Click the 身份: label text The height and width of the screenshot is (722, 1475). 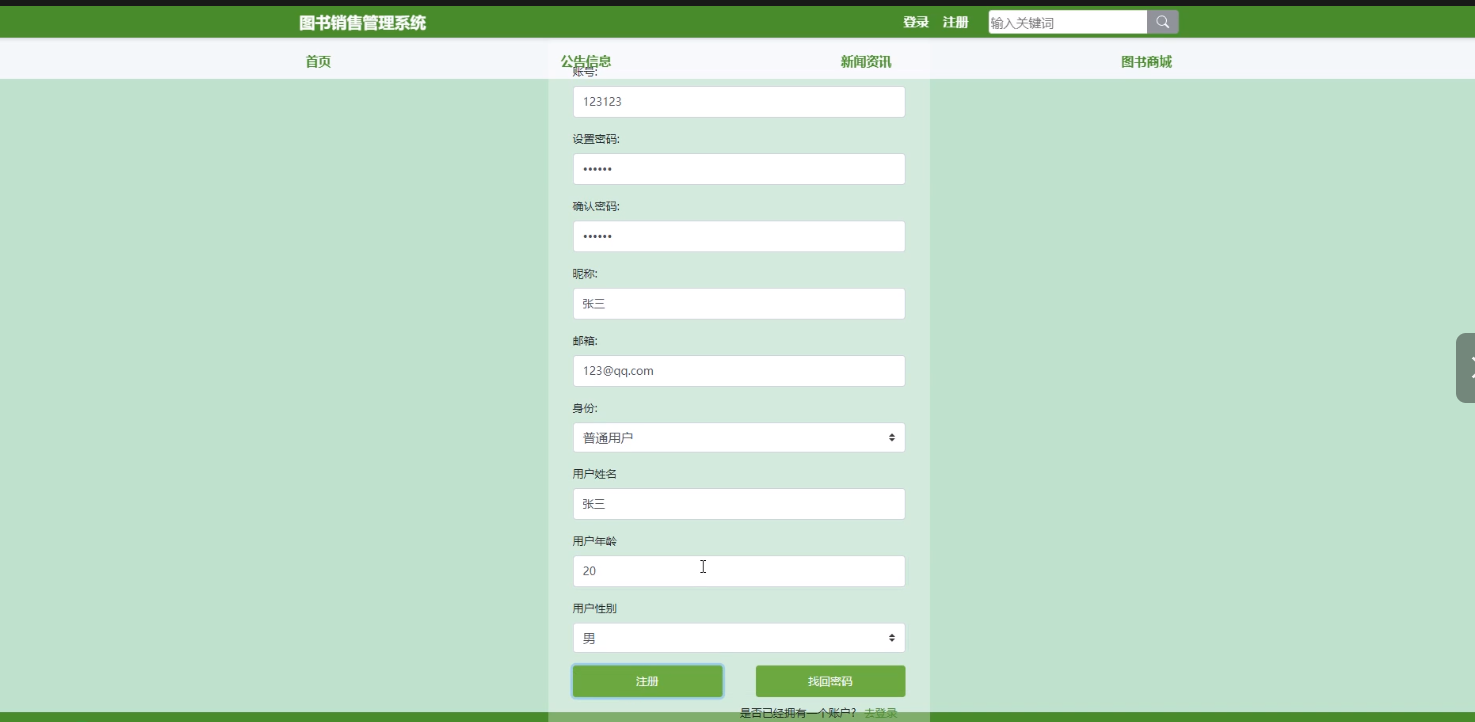585,408
